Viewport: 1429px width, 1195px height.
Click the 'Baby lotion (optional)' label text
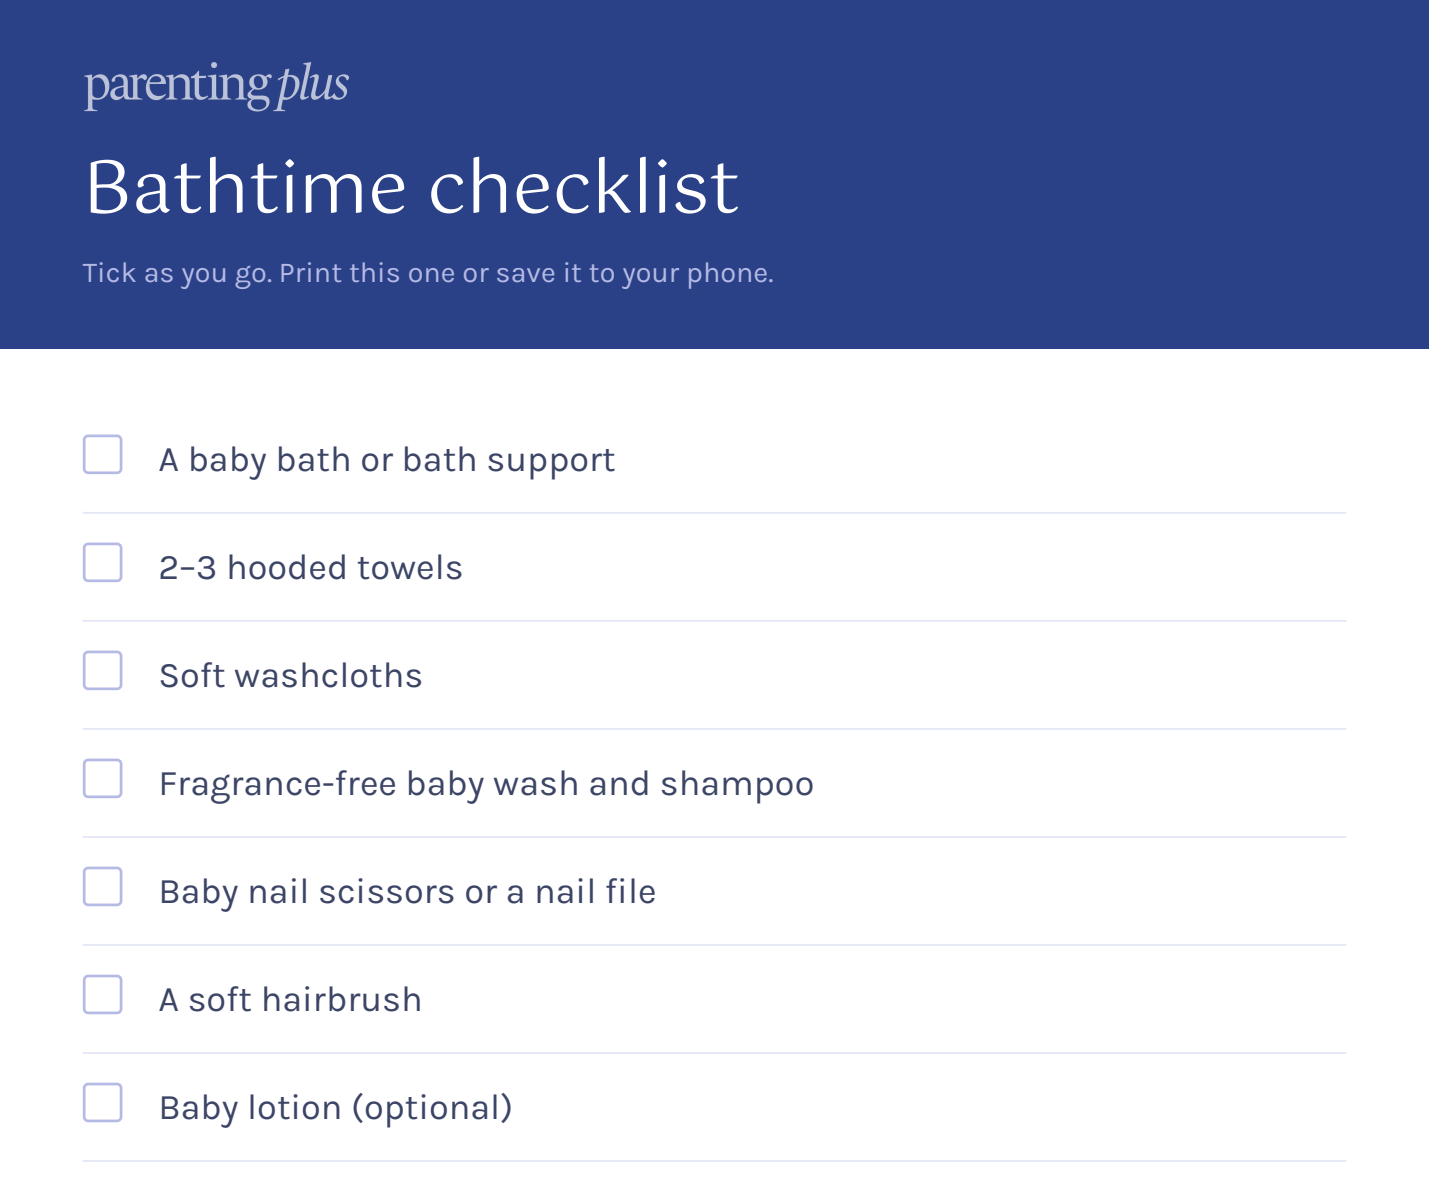tap(336, 1108)
